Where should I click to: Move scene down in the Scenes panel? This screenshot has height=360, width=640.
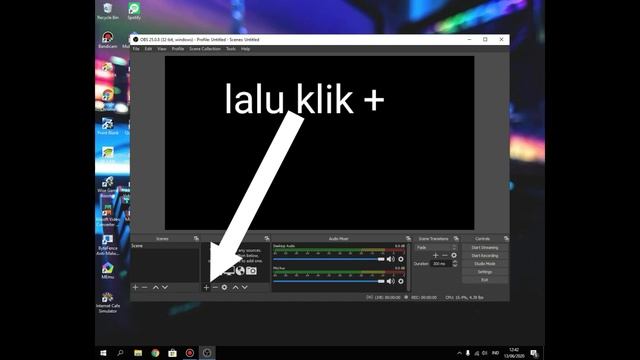coord(165,287)
